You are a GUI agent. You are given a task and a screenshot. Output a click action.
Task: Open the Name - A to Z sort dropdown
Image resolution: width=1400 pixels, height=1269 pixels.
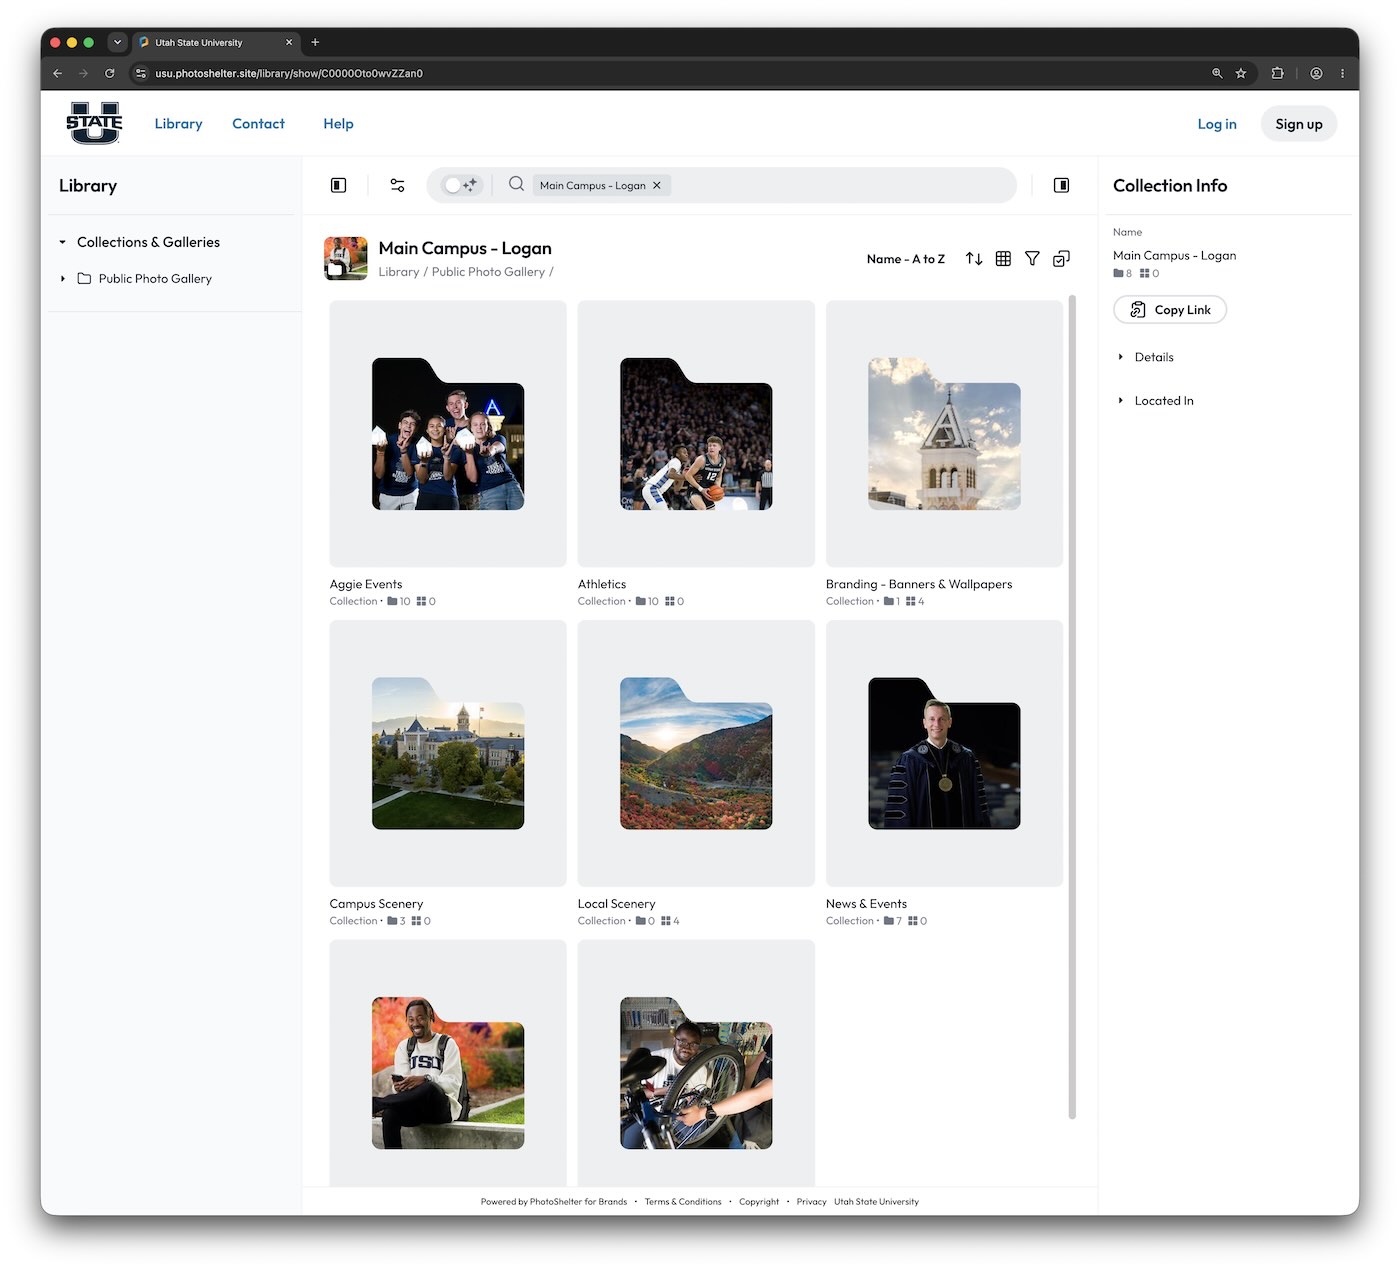pyautogui.click(x=905, y=259)
